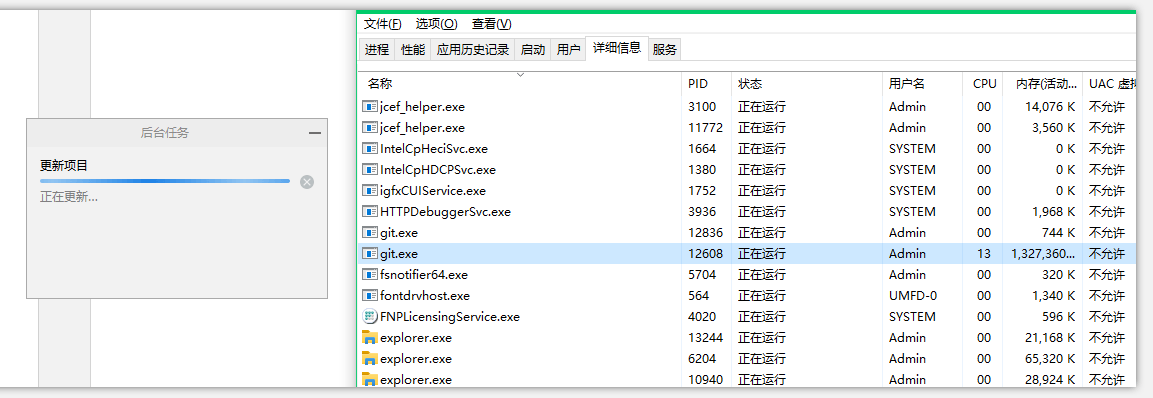The image size is (1153, 398).
Task: Switch to the 服务 tab
Action: pos(664,50)
